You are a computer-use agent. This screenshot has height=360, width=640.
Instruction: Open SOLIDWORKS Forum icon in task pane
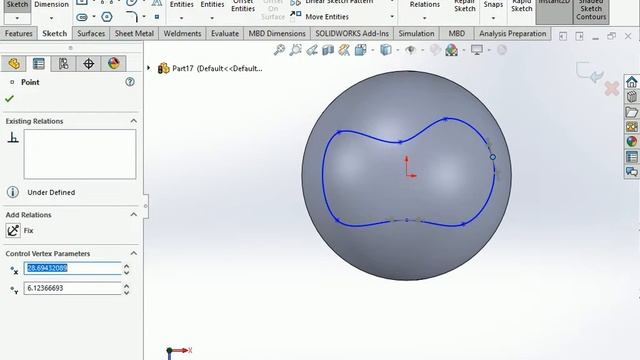pyautogui.click(x=631, y=171)
